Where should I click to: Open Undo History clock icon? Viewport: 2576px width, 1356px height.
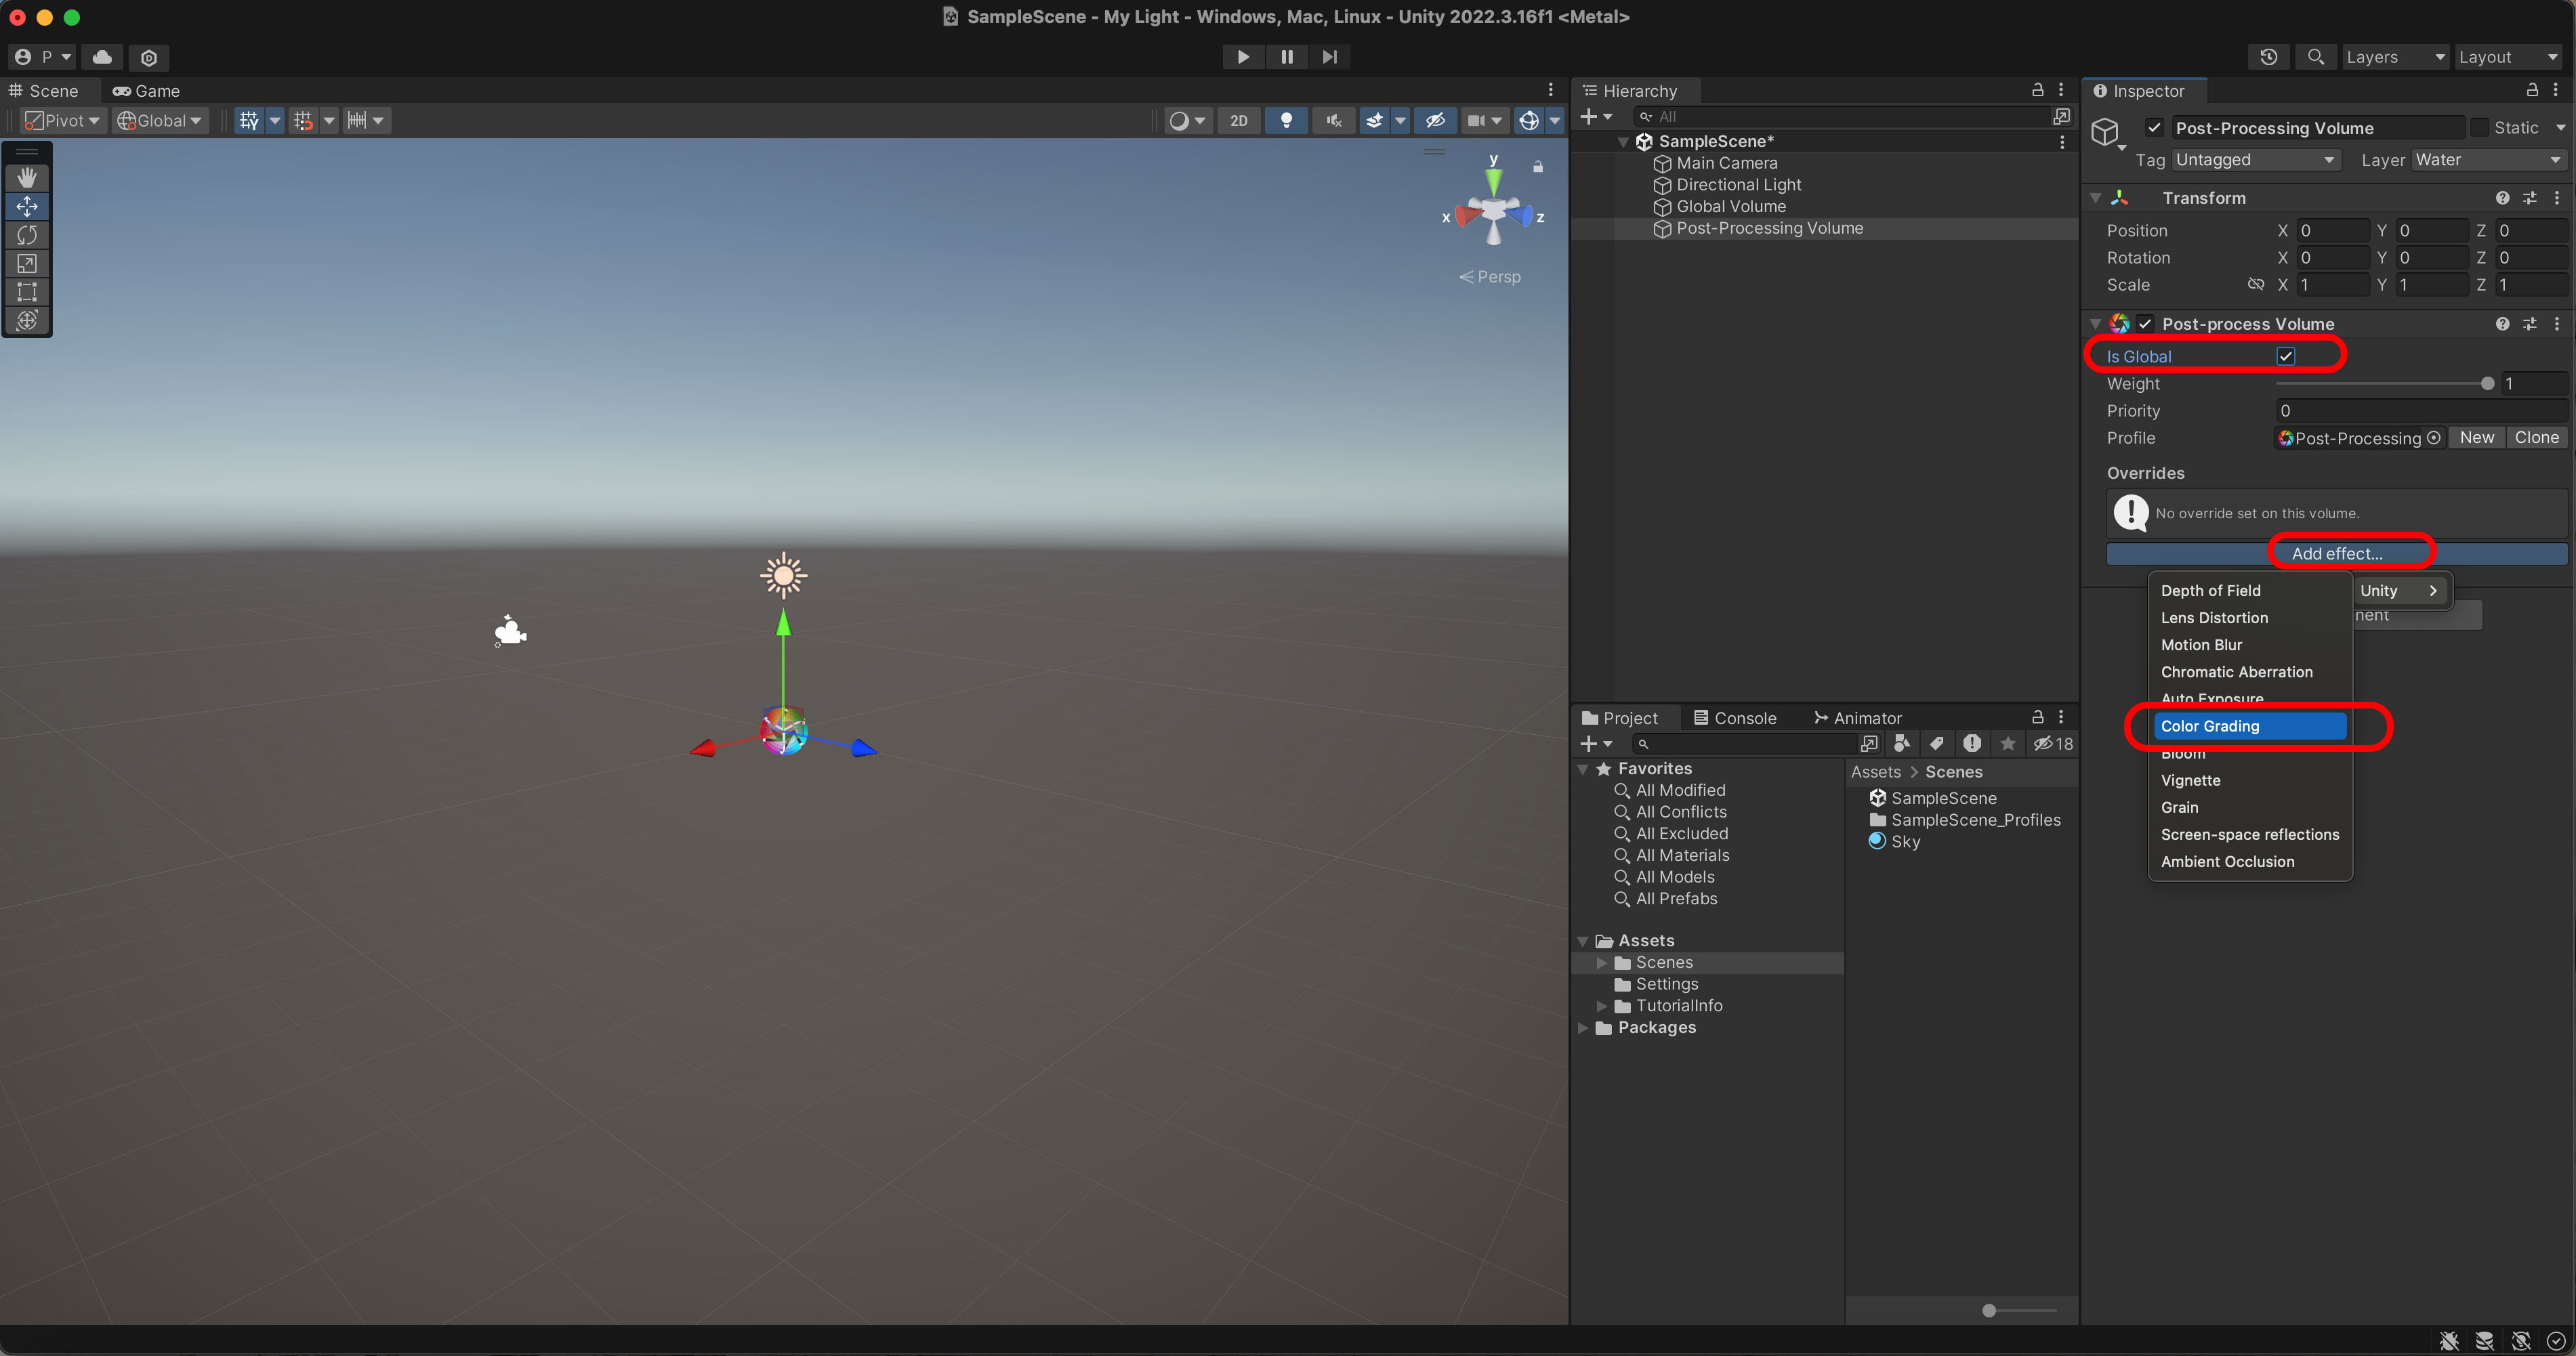[x=2268, y=57]
